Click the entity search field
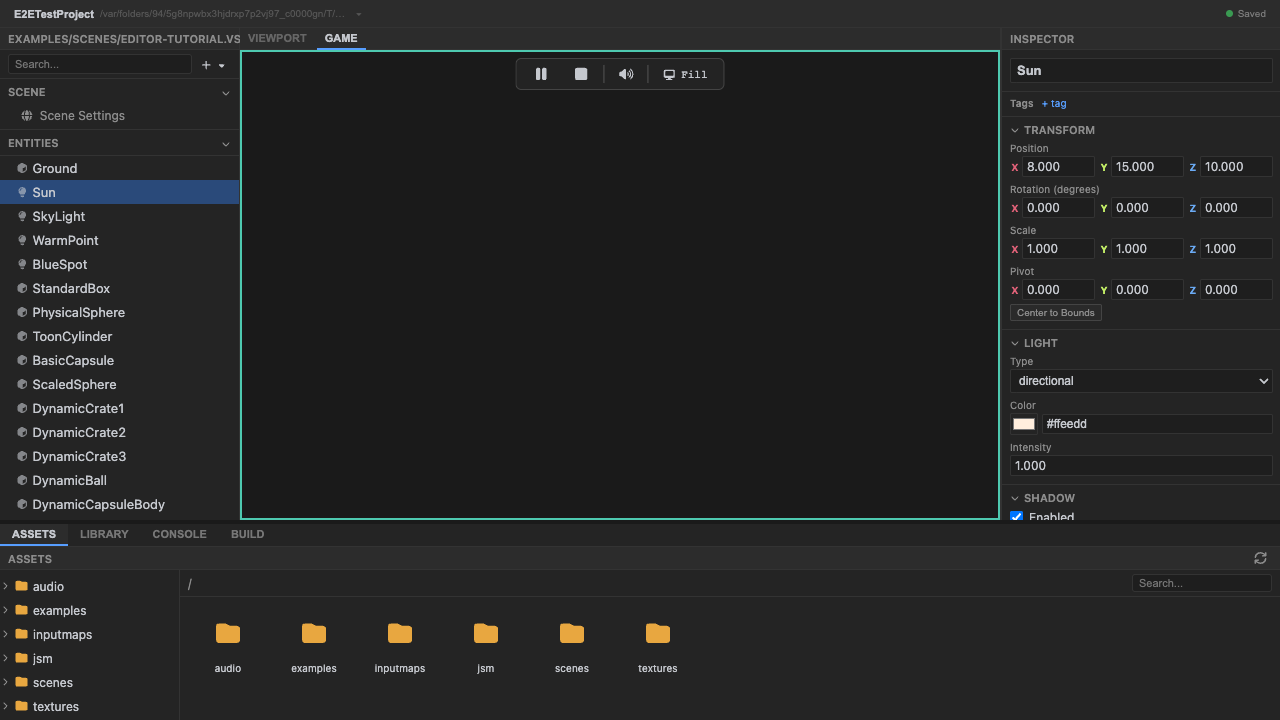Viewport: 1280px width, 720px height. (x=99, y=64)
